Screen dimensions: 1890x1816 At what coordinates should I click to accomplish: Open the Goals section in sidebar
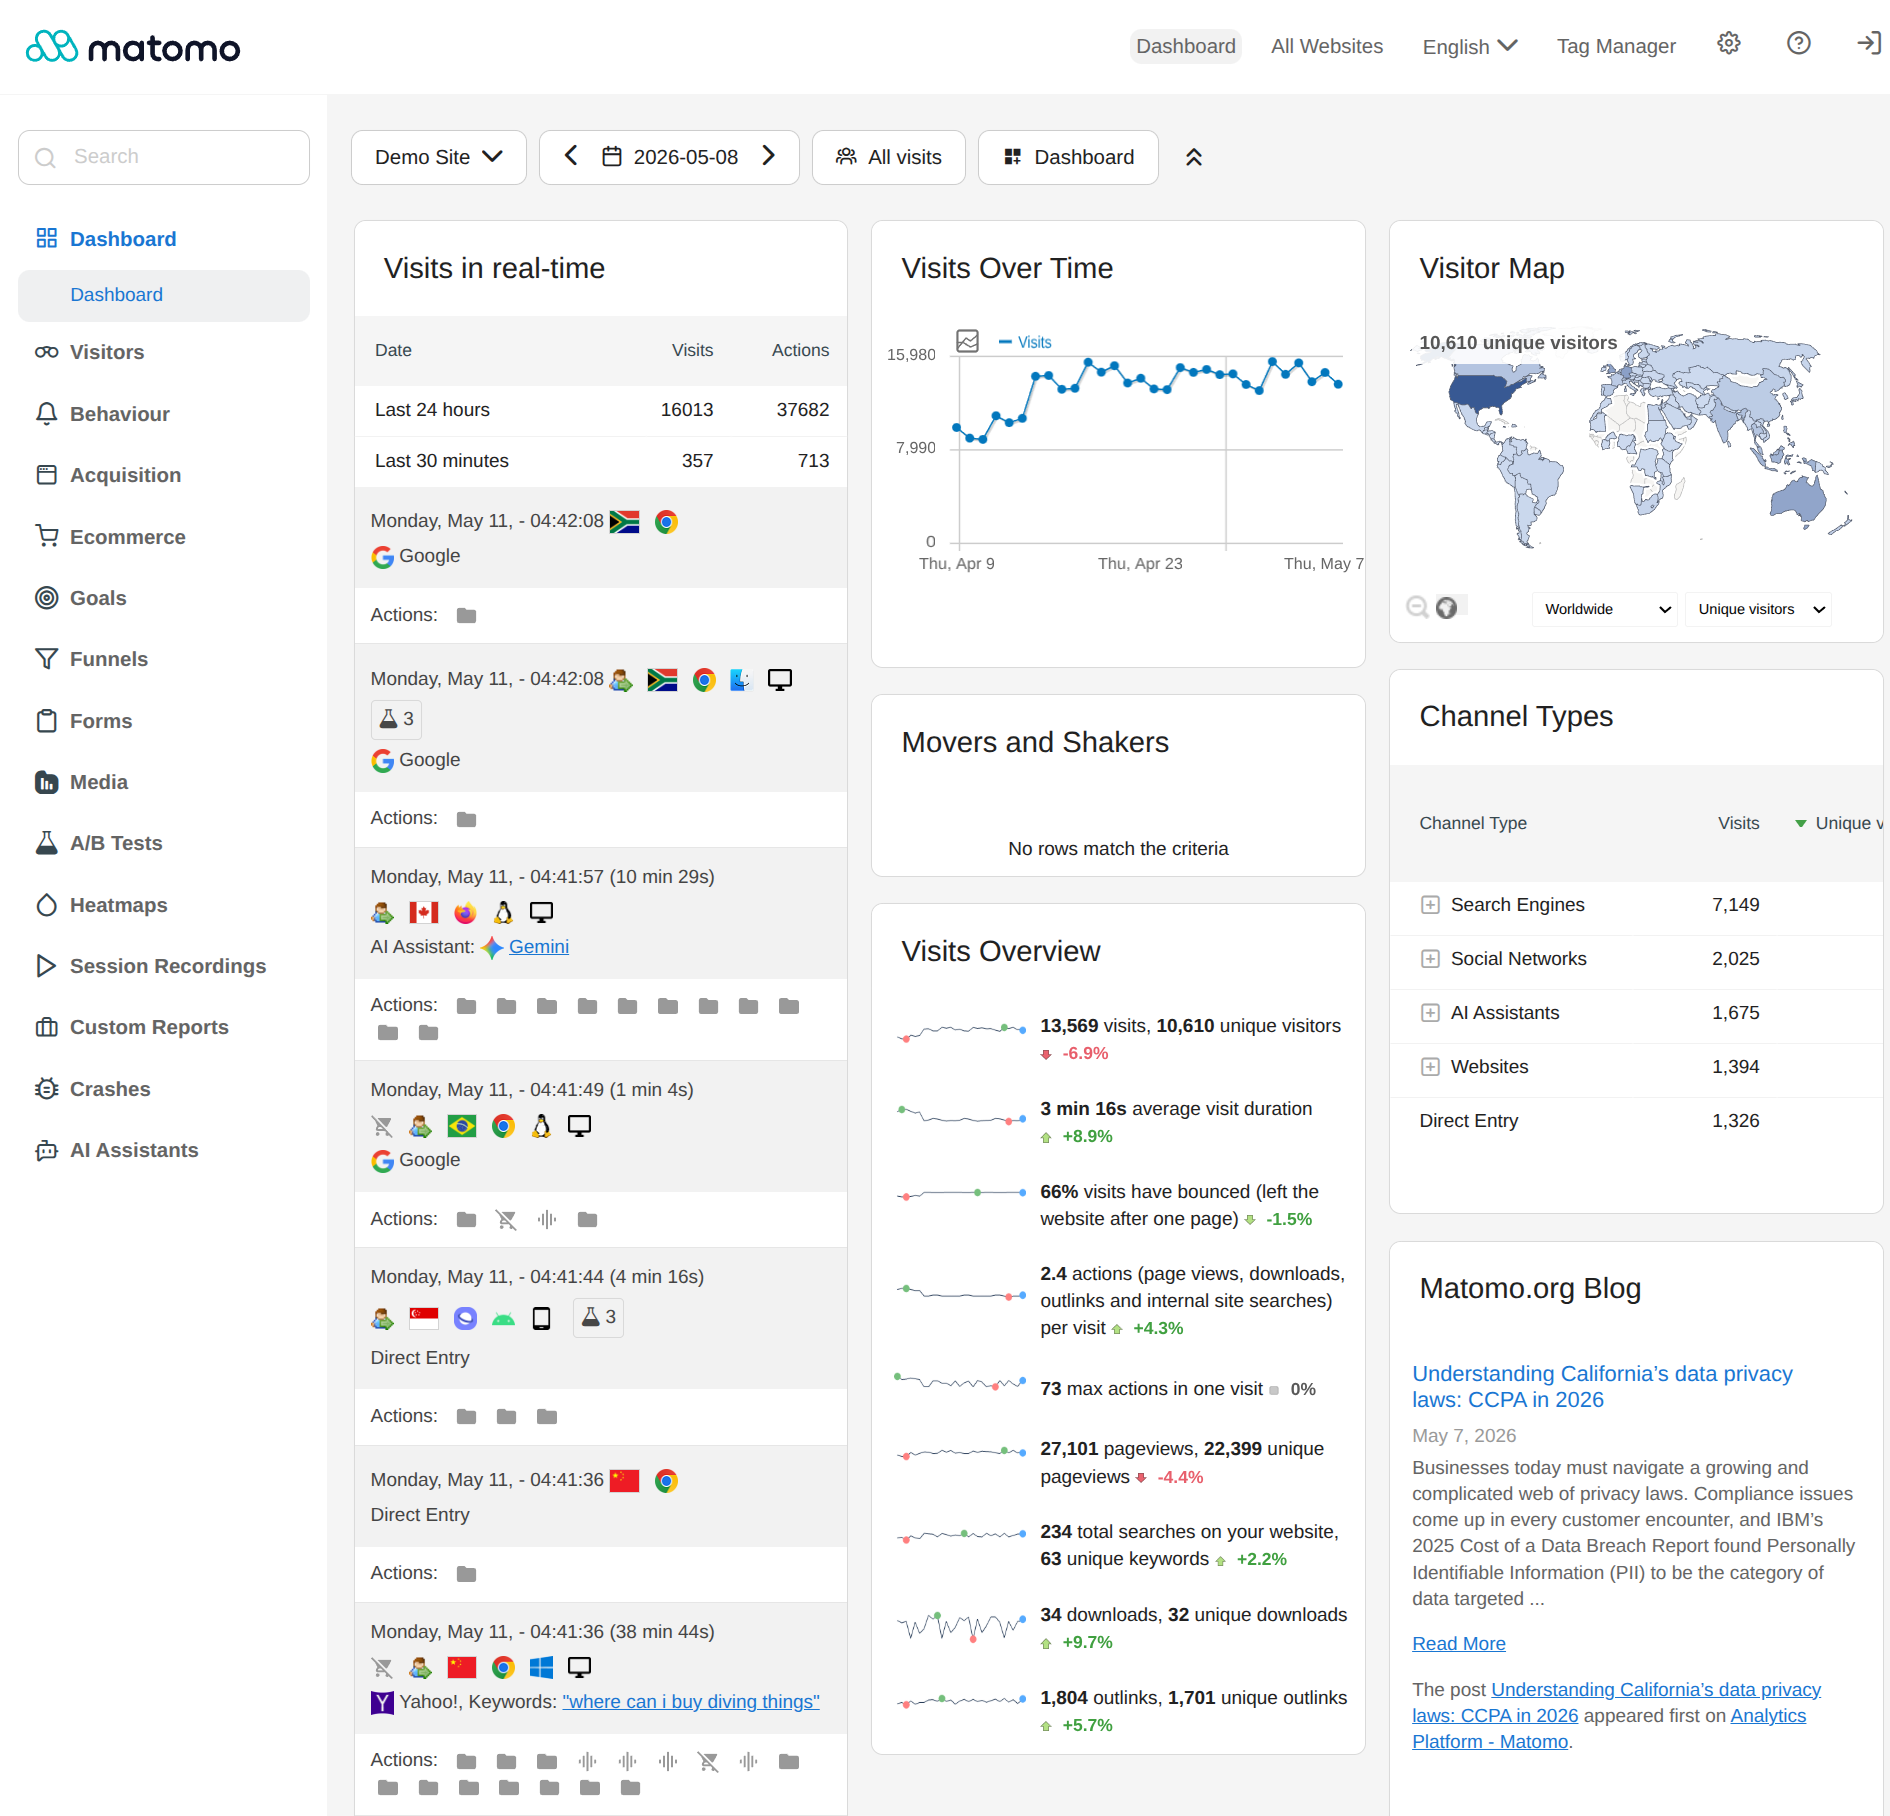click(98, 598)
